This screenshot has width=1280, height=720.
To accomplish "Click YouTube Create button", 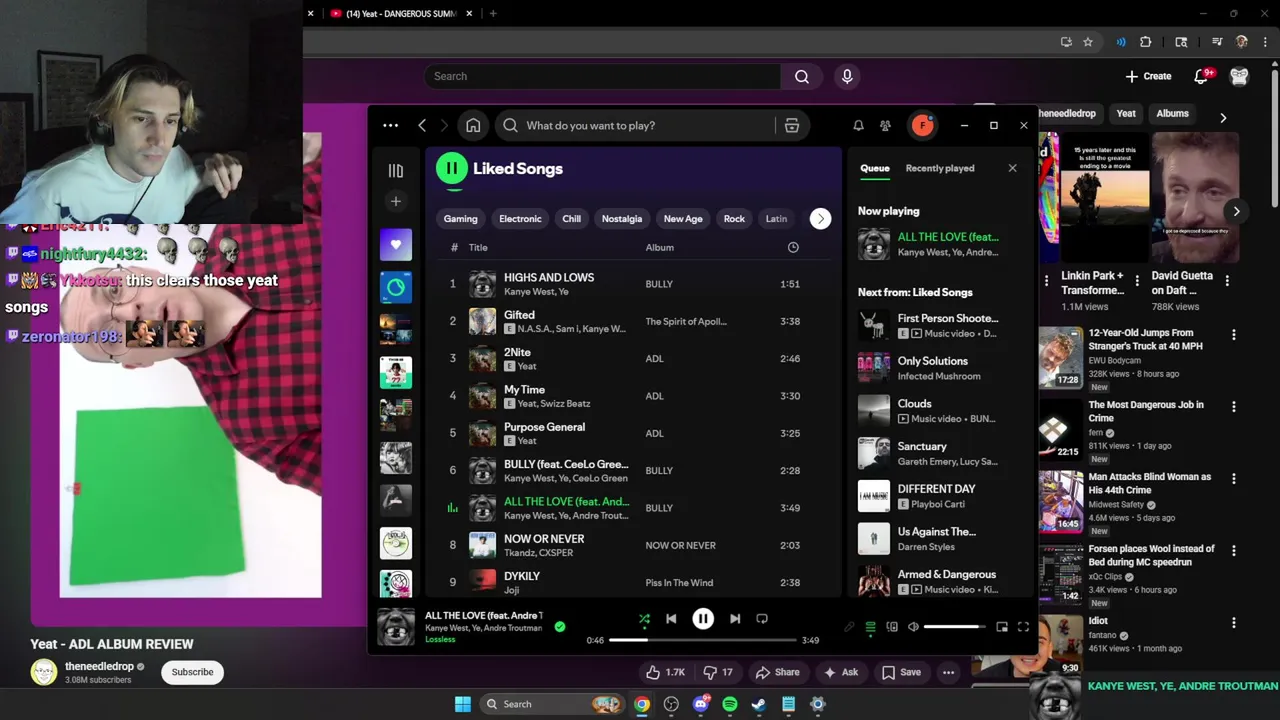I will (1148, 76).
